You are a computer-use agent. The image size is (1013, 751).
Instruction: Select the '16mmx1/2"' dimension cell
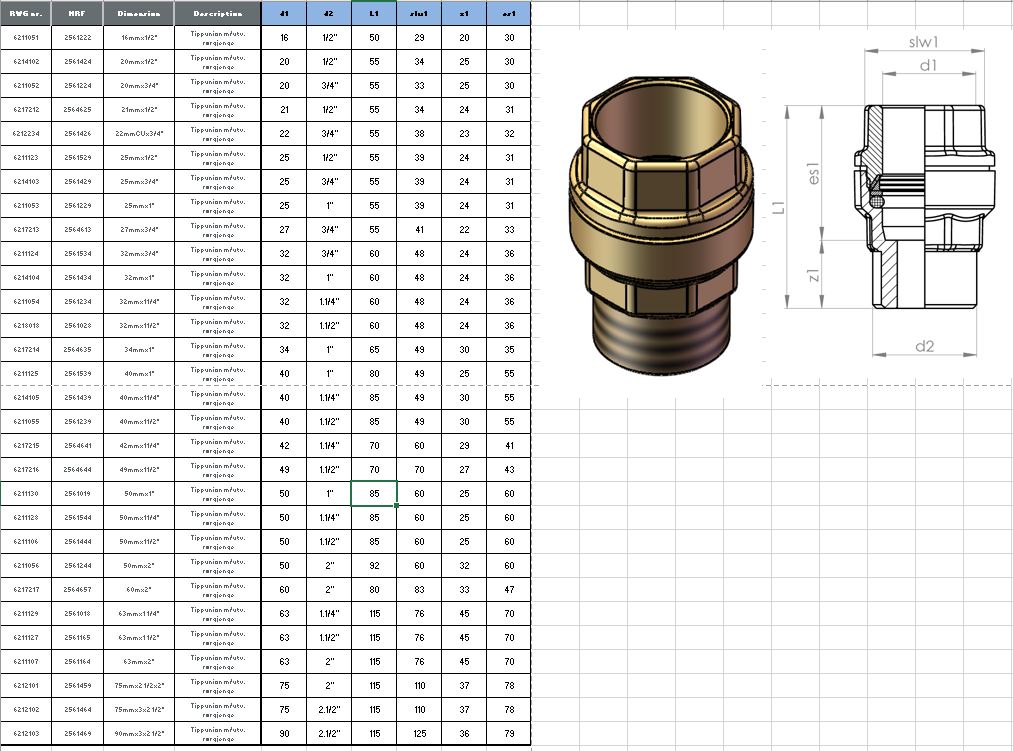[138, 37]
